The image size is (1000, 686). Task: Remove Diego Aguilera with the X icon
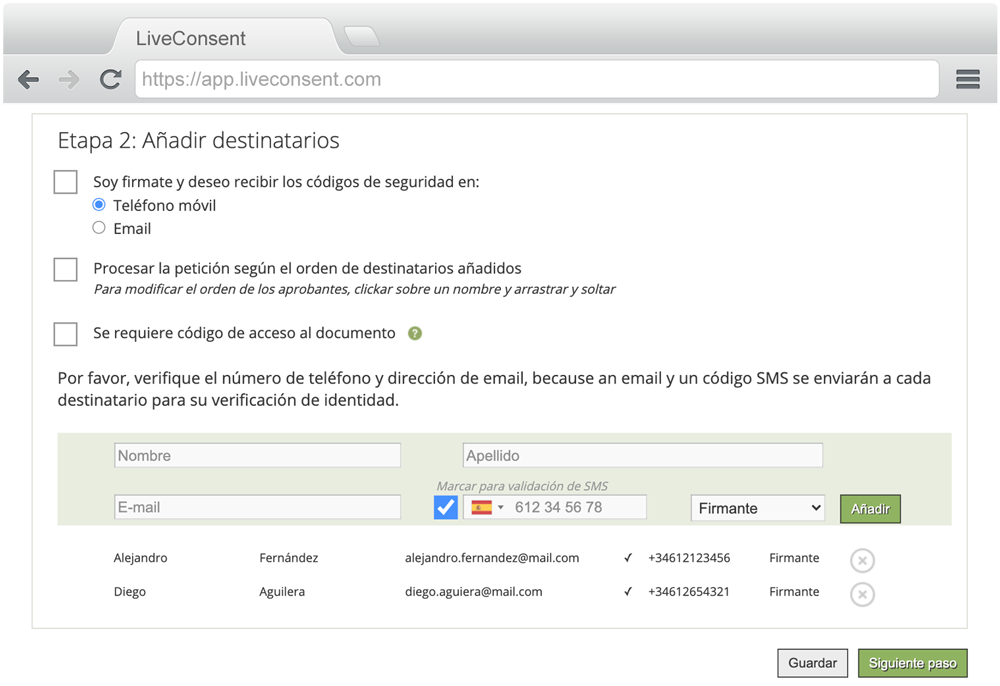pos(862,594)
